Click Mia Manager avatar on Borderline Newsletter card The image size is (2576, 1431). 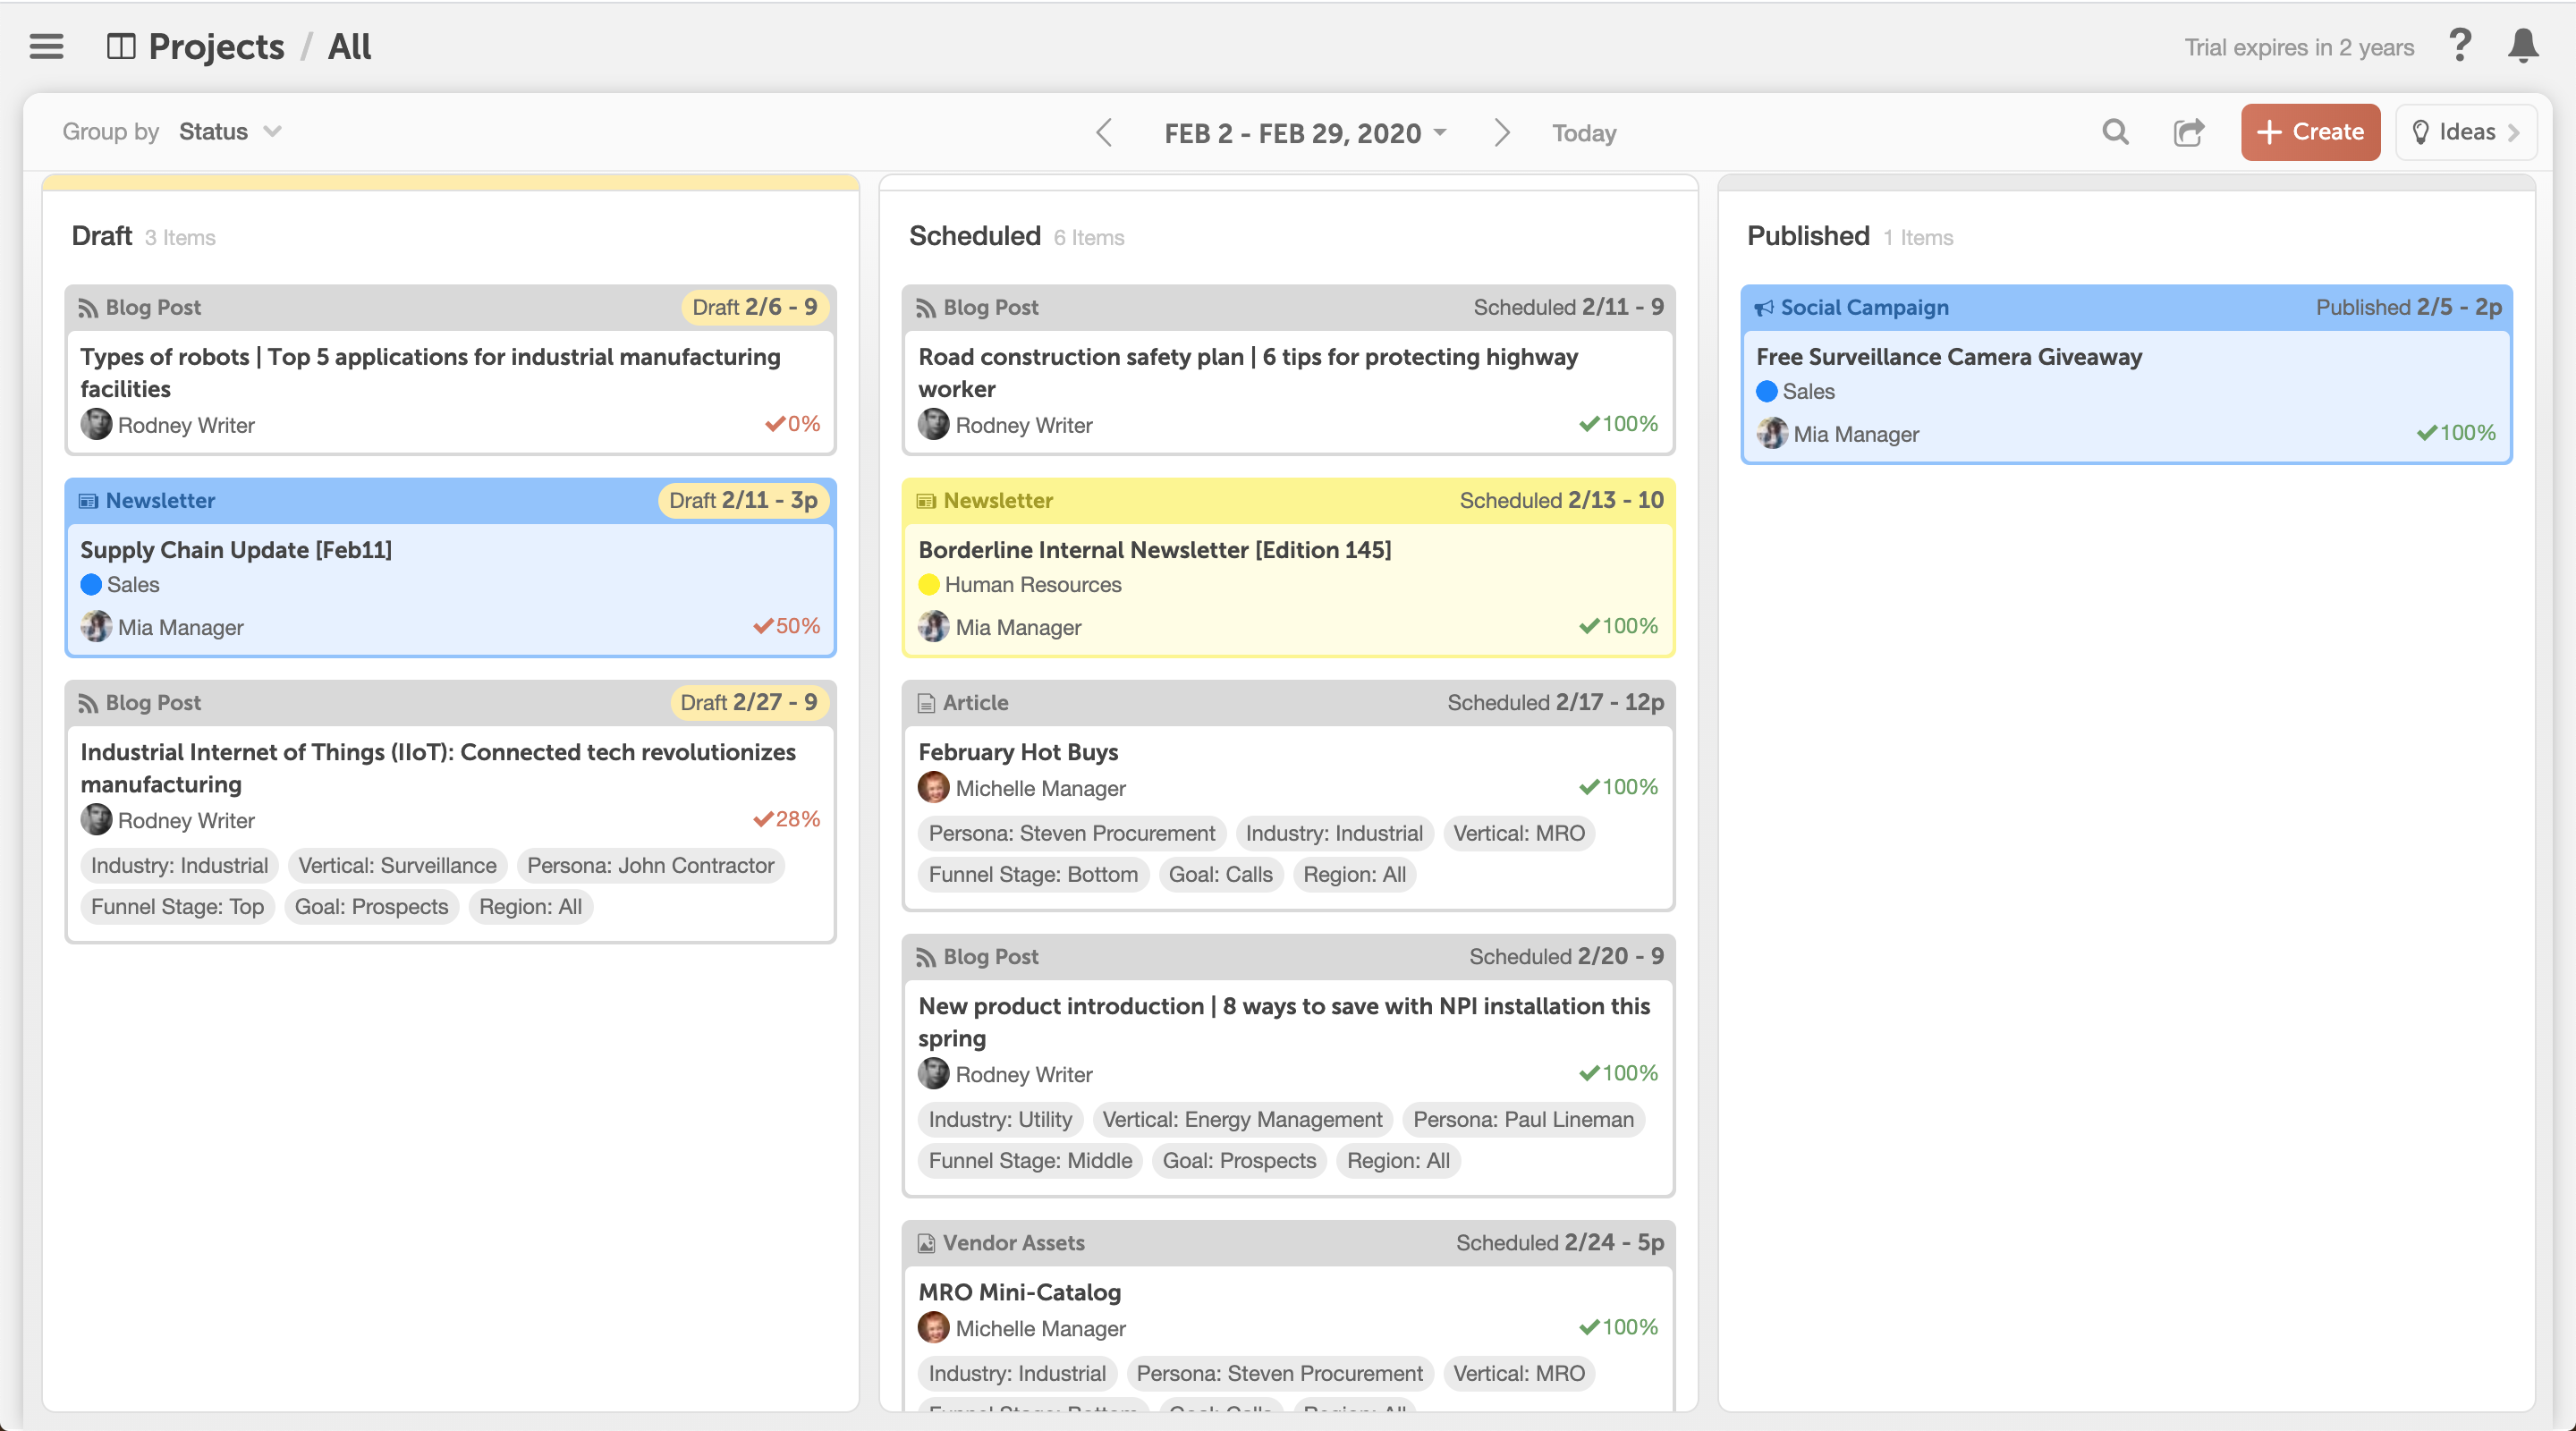(x=934, y=627)
